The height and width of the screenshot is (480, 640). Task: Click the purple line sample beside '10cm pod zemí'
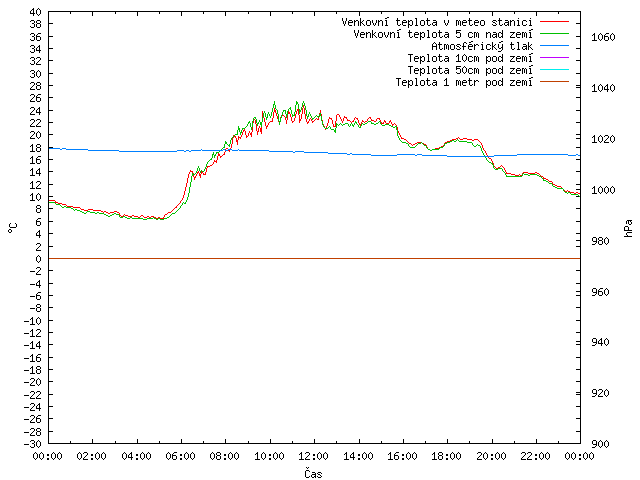point(554,58)
